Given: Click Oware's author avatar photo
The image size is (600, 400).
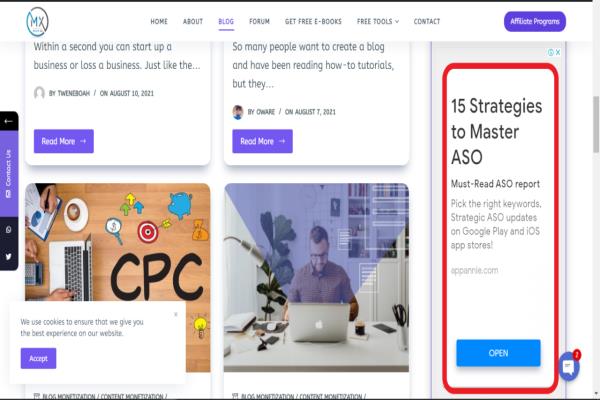Looking at the screenshot, I should click(x=238, y=112).
